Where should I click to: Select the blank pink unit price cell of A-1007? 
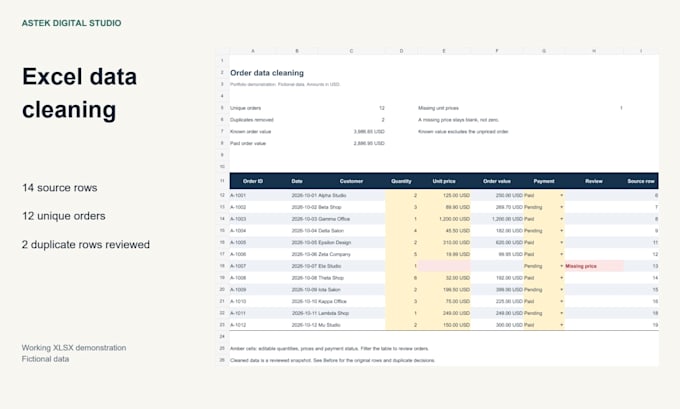tap(444, 266)
